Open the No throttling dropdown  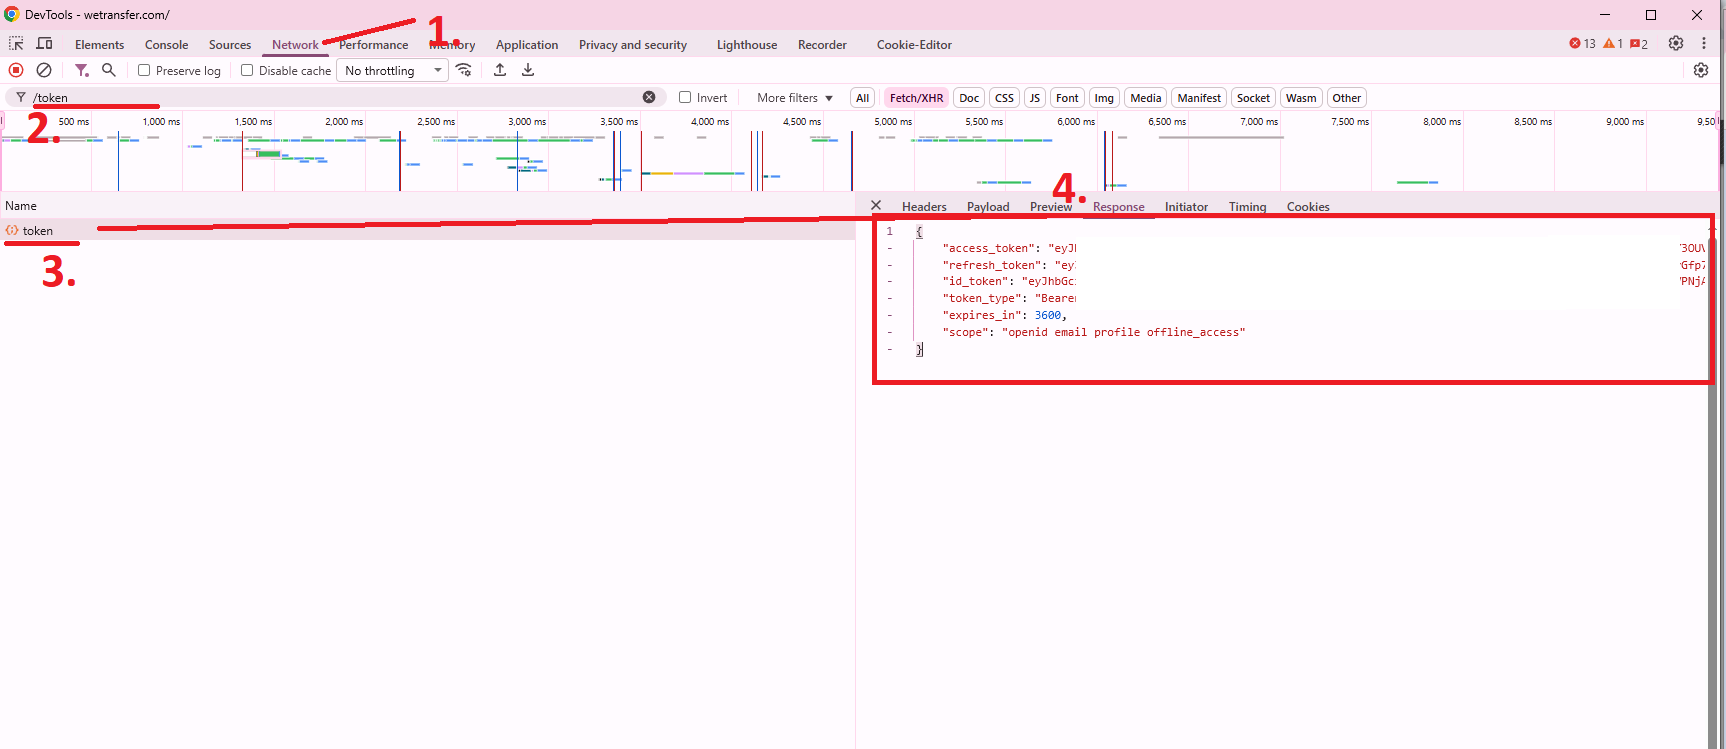[393, 70]
